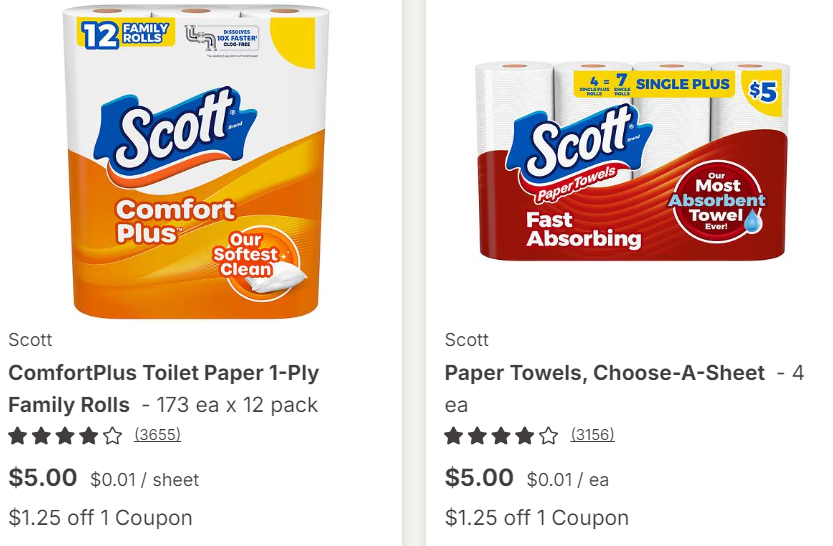The height and width of the screenshot is (546, 833).
Task: Click the $0.01 / sheet unit price
Action: (x=144, y=480)
